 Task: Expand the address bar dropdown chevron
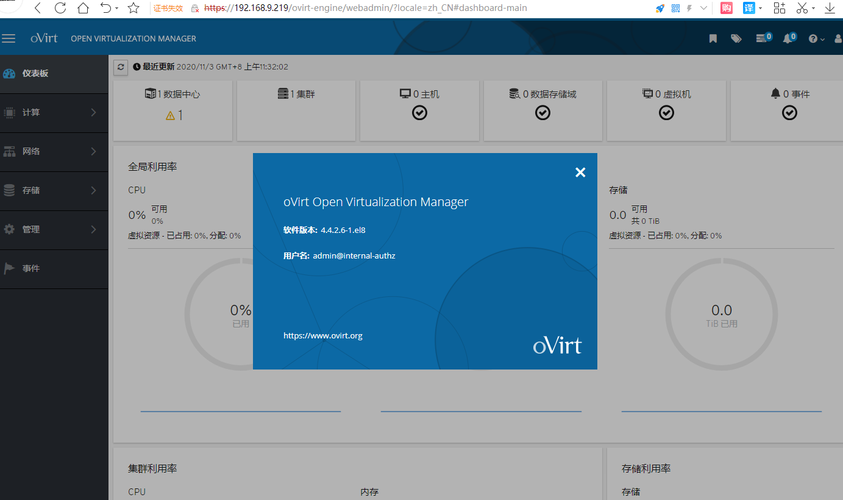(x=703, y=8)
